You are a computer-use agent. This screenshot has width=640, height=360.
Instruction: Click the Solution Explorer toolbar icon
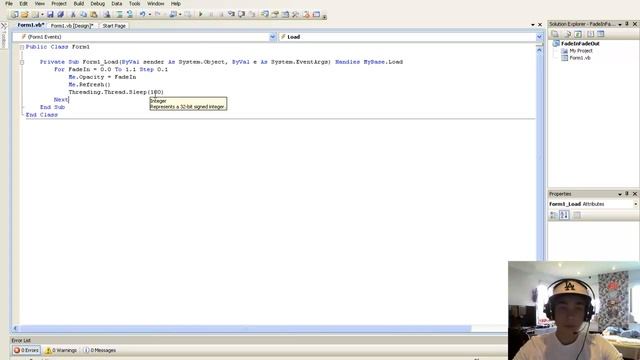[265, 15]
